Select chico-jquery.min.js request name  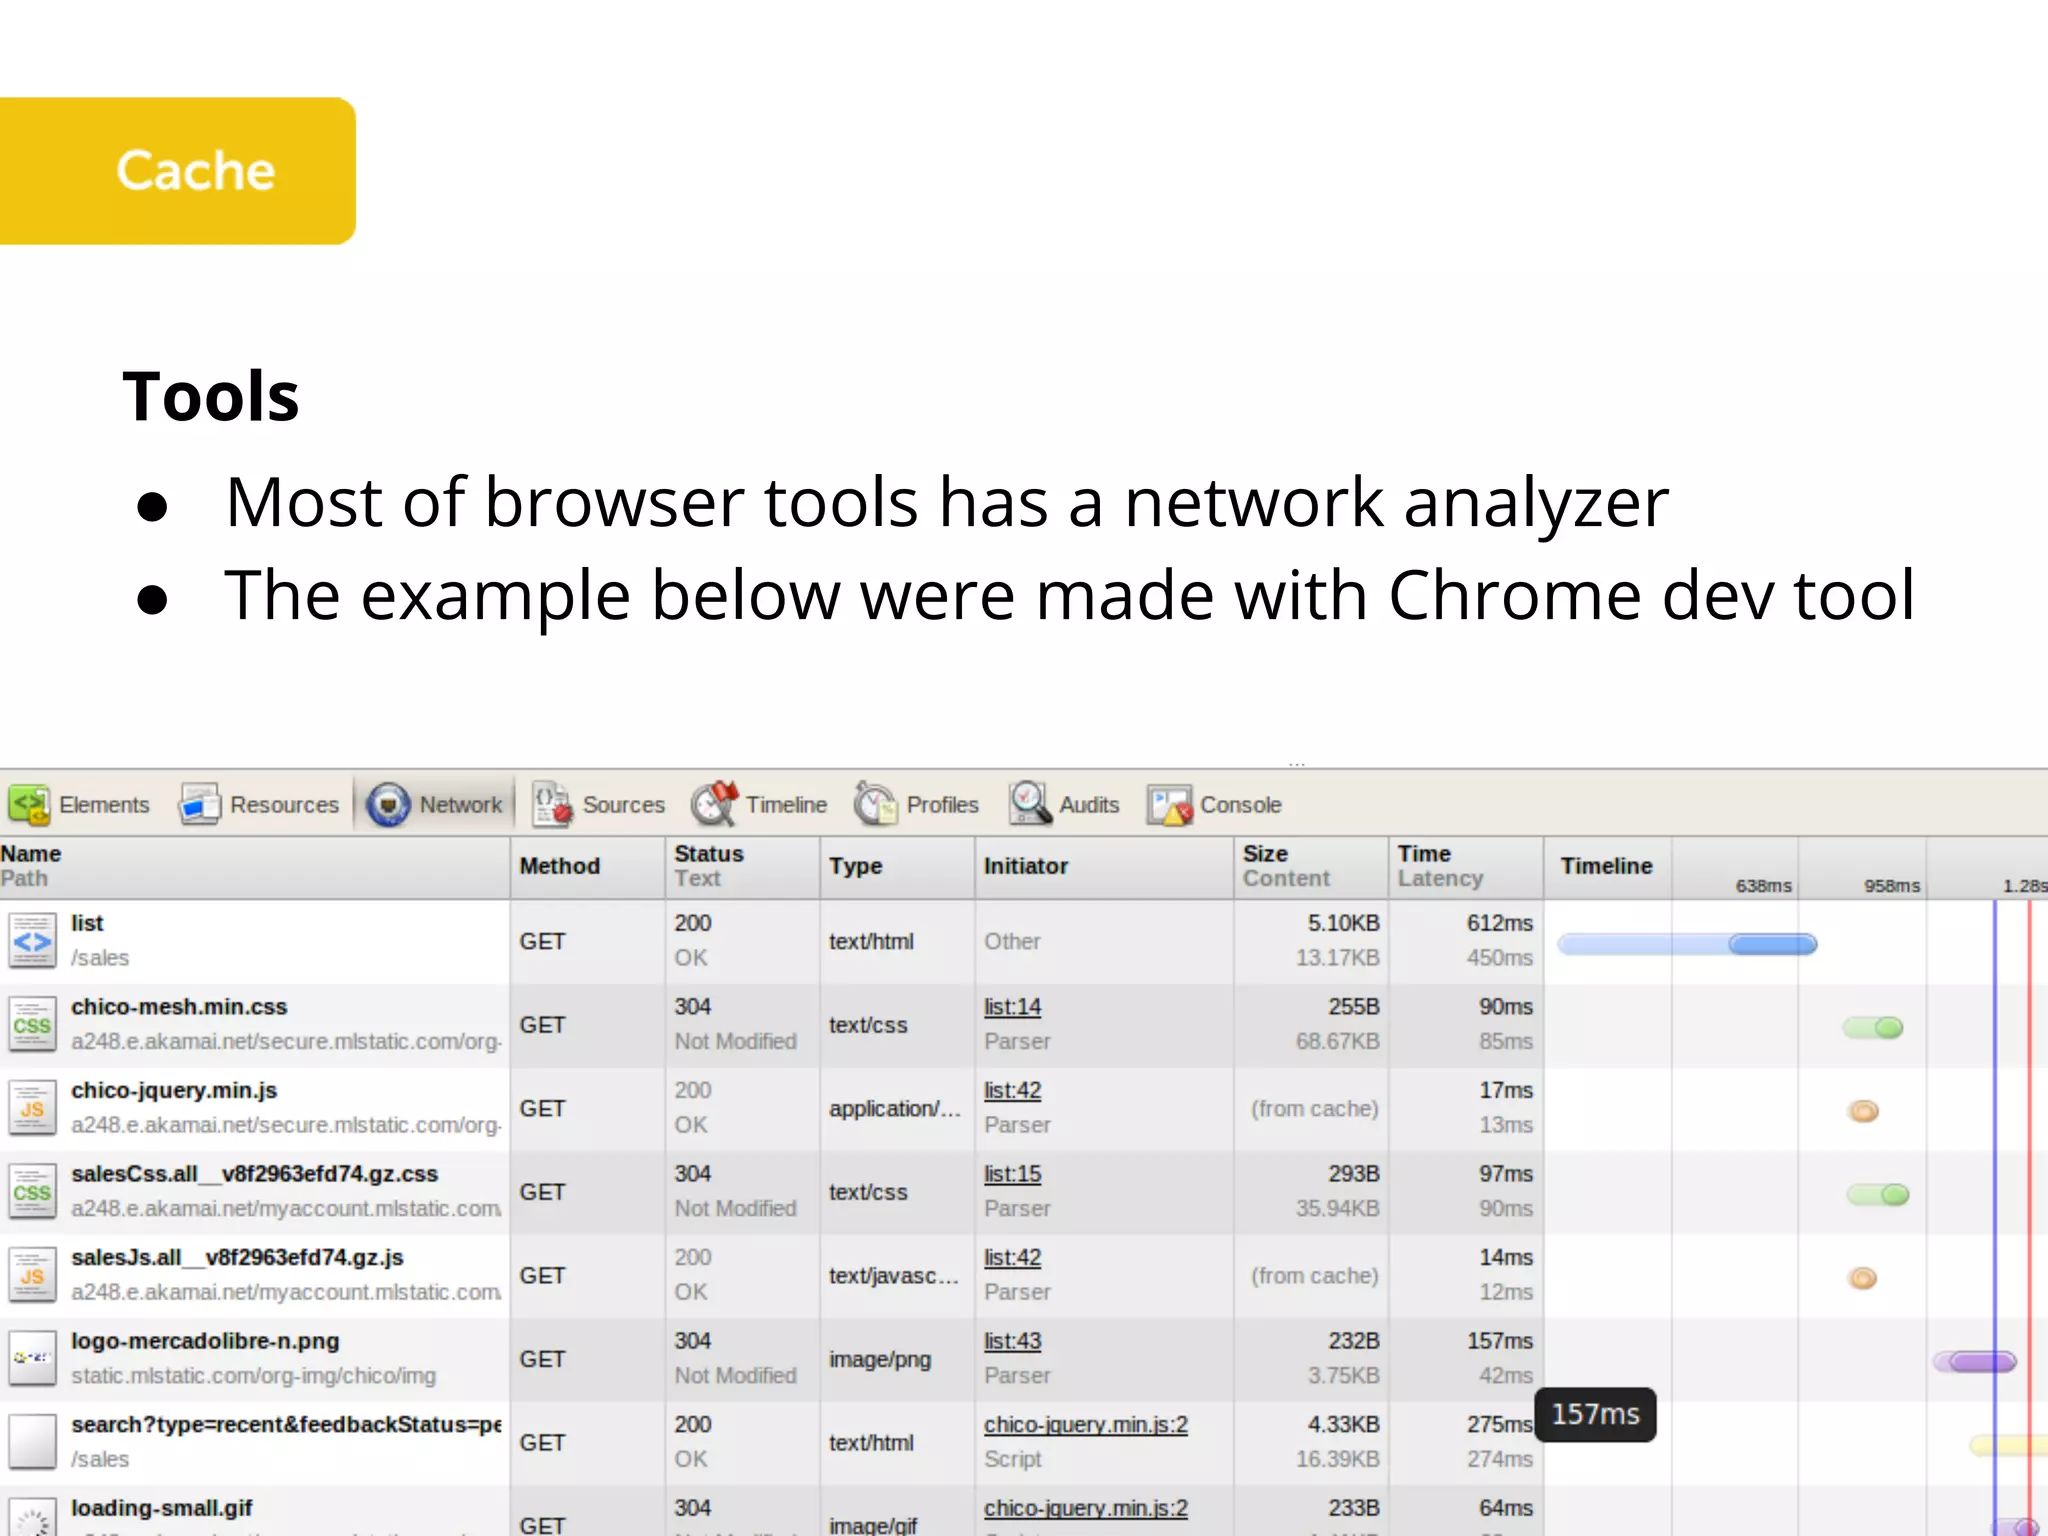pos(174,1091)
